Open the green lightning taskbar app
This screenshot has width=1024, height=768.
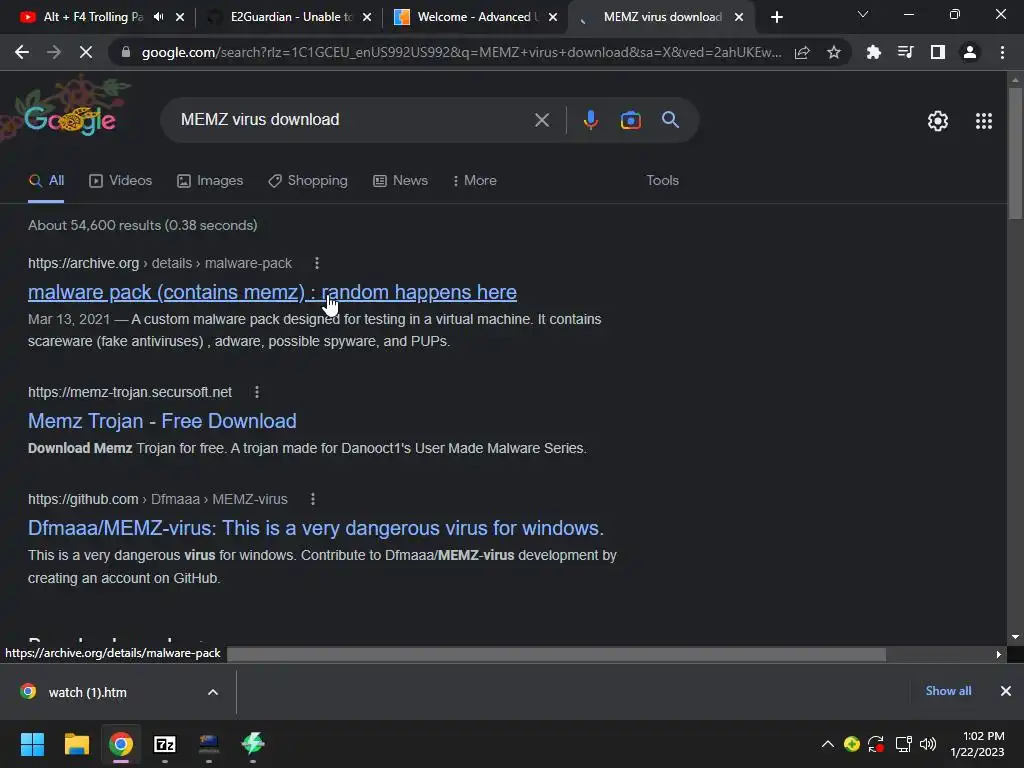tap(253, 744)
